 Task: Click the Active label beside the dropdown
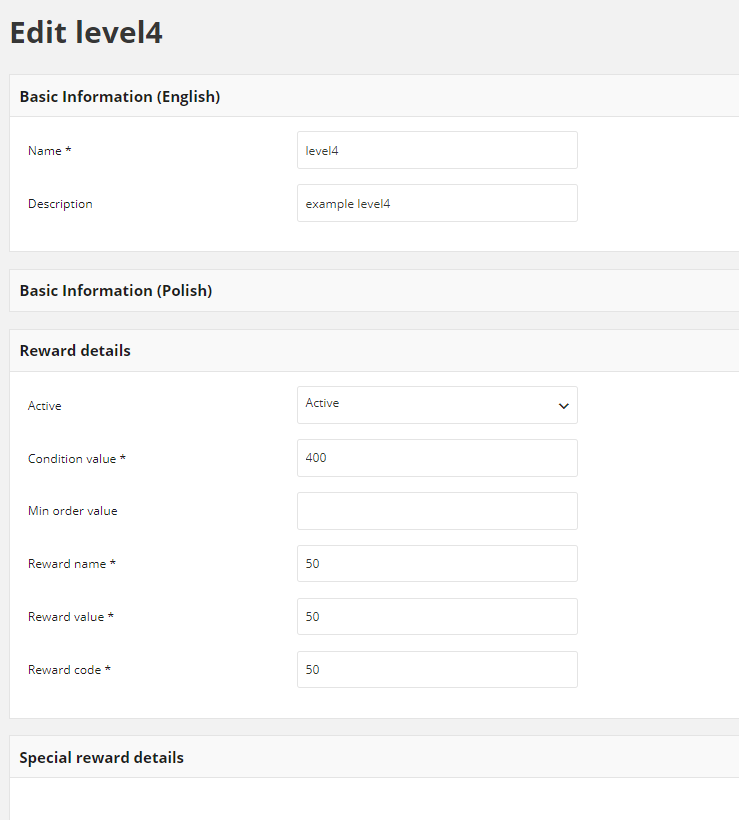pyautogui.click(x=44, y=406)
